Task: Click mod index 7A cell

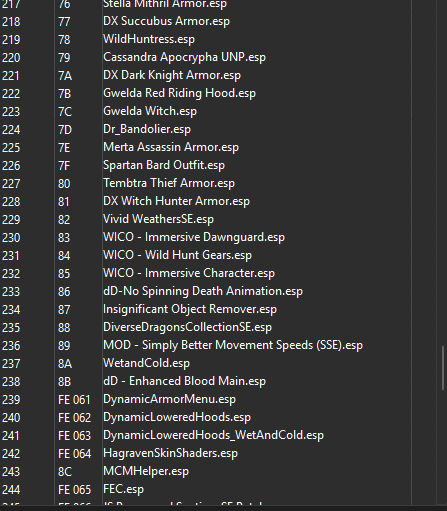Action: coord(65,75)
